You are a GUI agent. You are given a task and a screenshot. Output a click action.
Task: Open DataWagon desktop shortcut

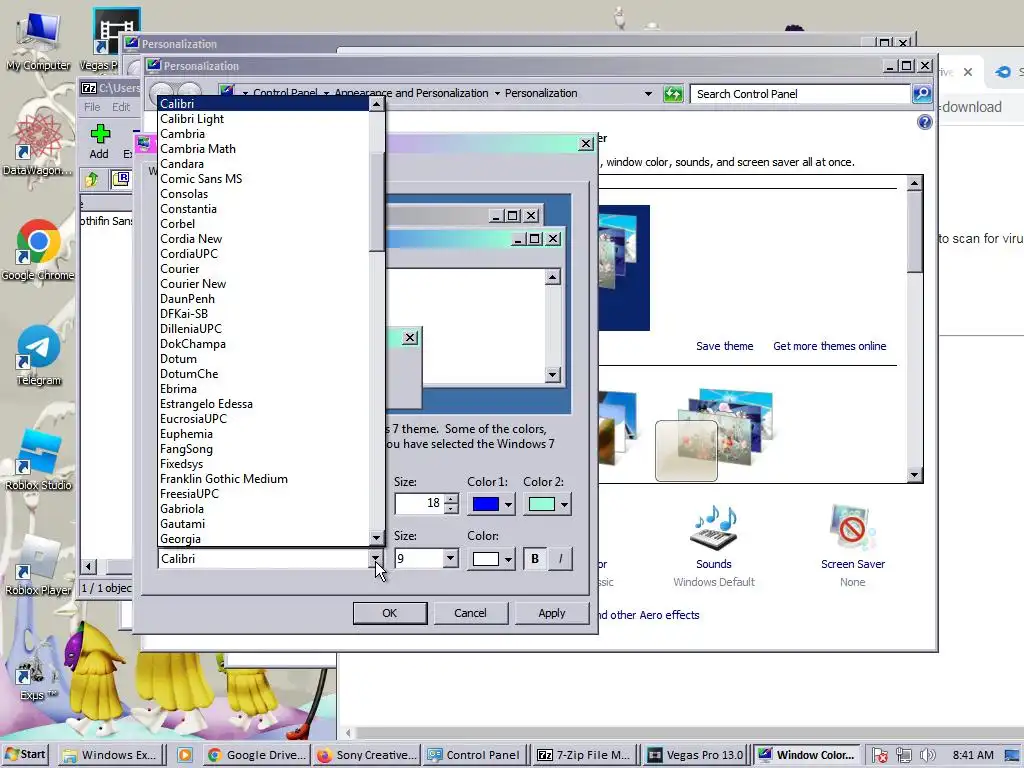tap(38, 145)
